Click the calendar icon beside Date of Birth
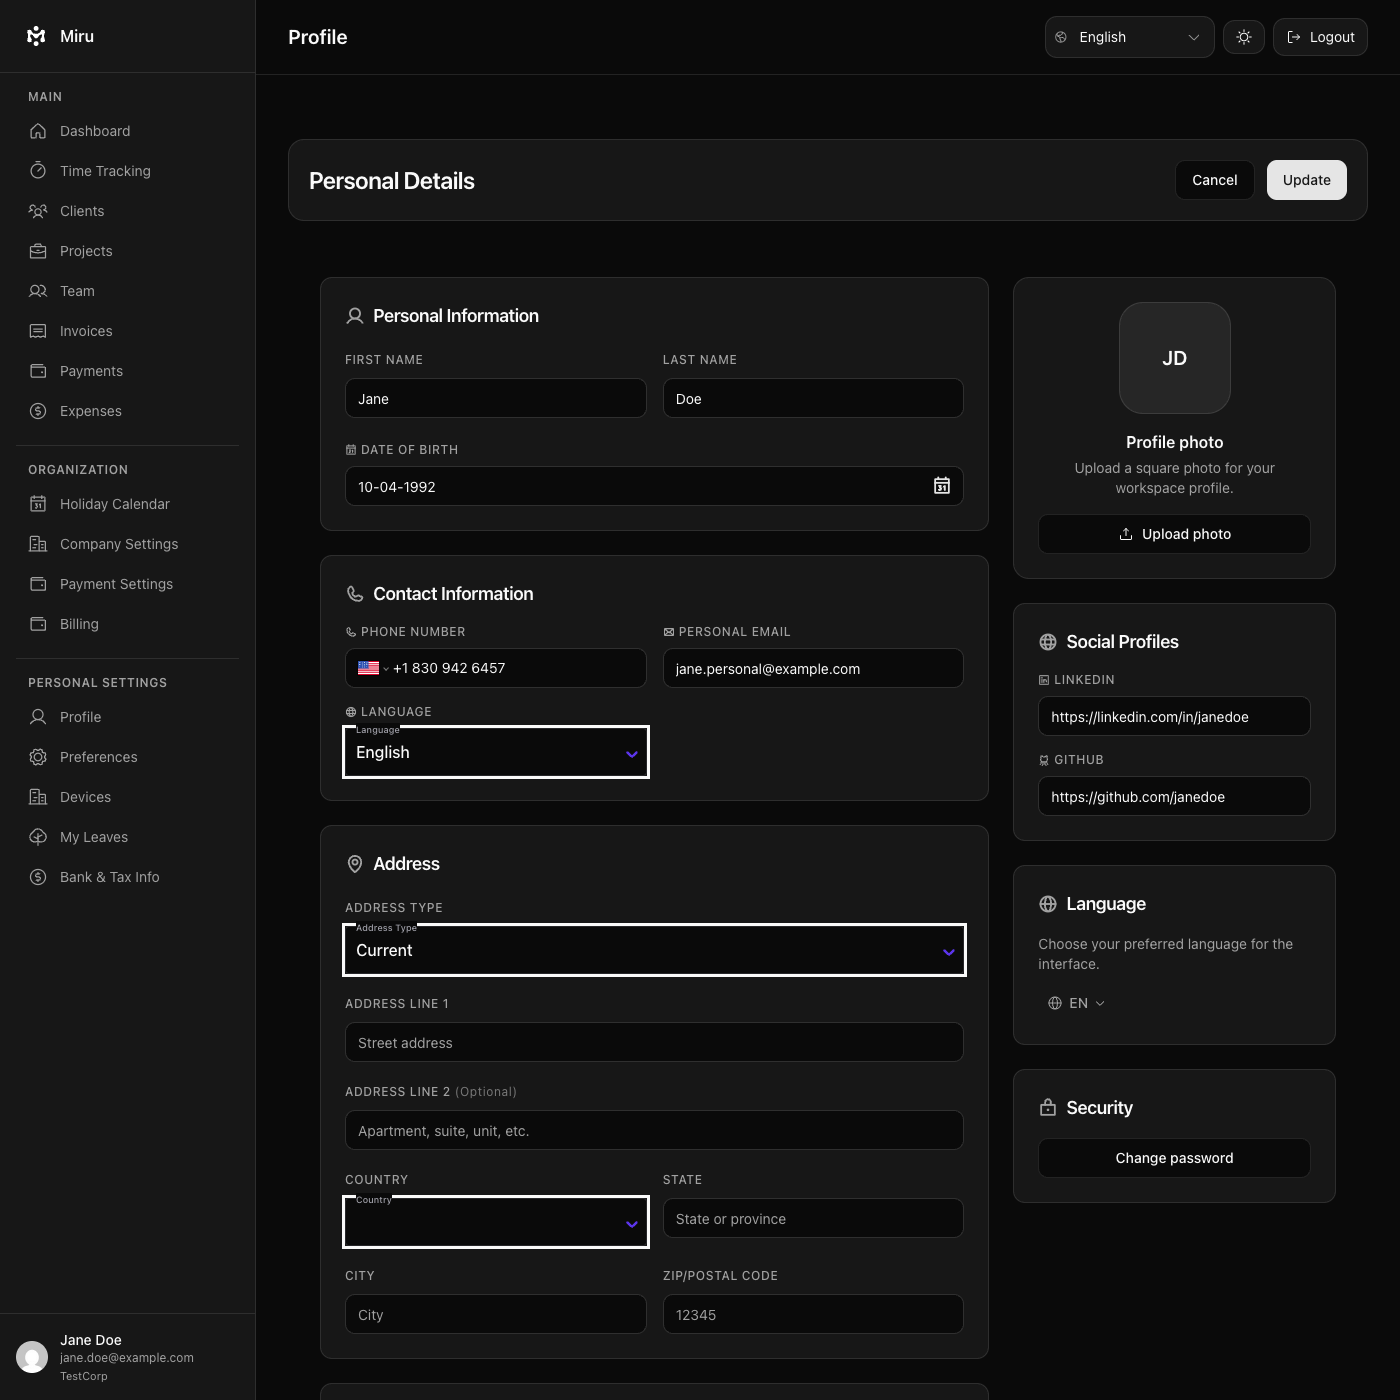This screenshot has height=1400, width=1400. click(x=941, y=486)
